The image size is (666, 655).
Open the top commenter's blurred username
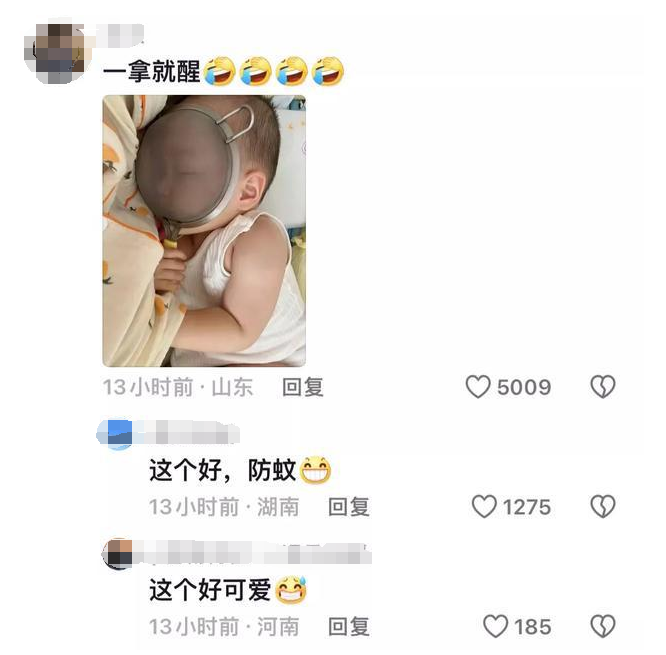(120, 34)
